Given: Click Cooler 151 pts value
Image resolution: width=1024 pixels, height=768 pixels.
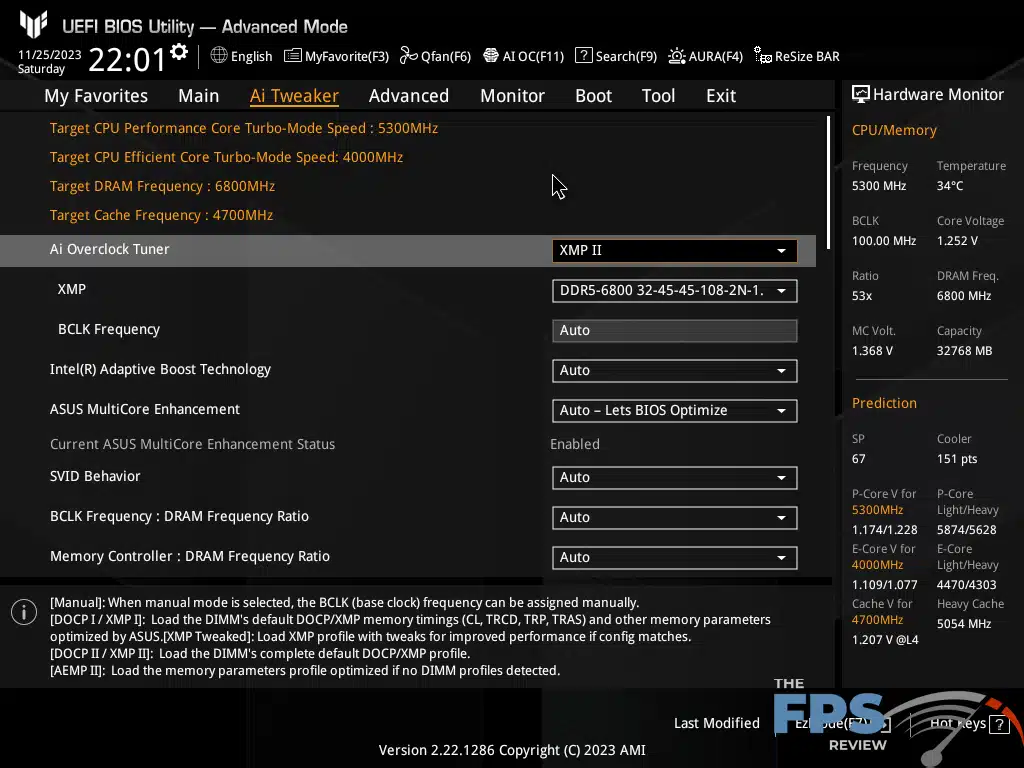Looking at the screenshot, I should 957,458.
